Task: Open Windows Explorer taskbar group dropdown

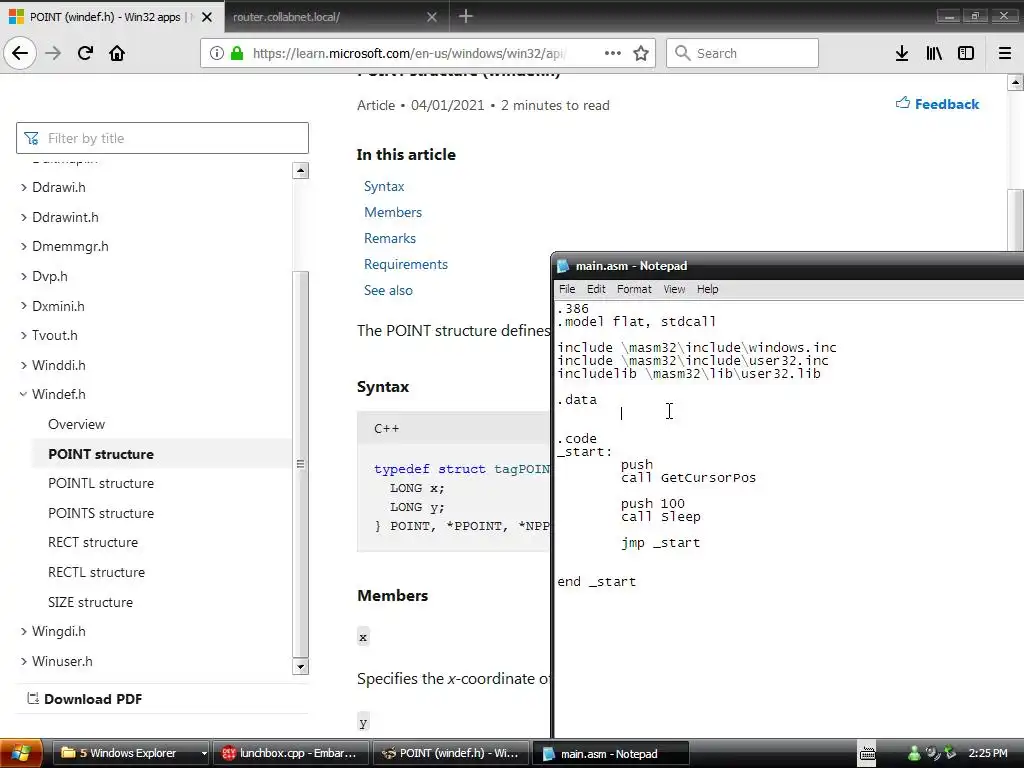Action: coord(204,753)
